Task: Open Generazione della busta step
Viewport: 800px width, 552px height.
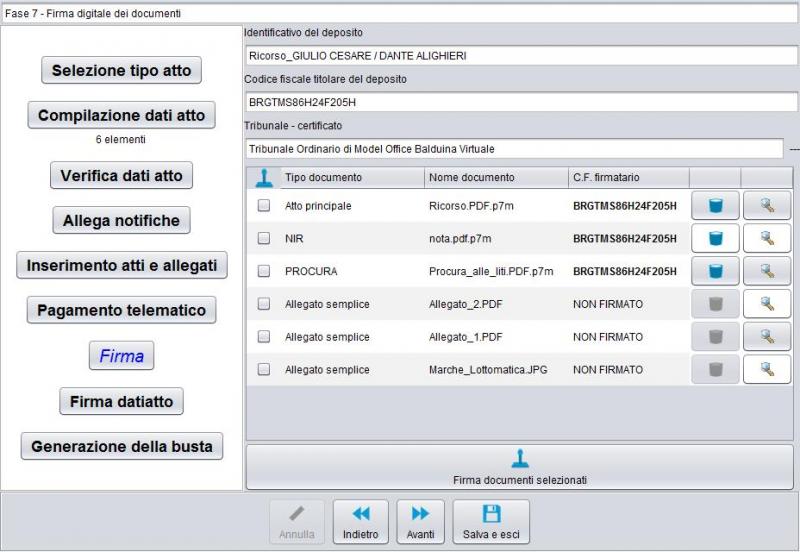Action: coord(121,446)
